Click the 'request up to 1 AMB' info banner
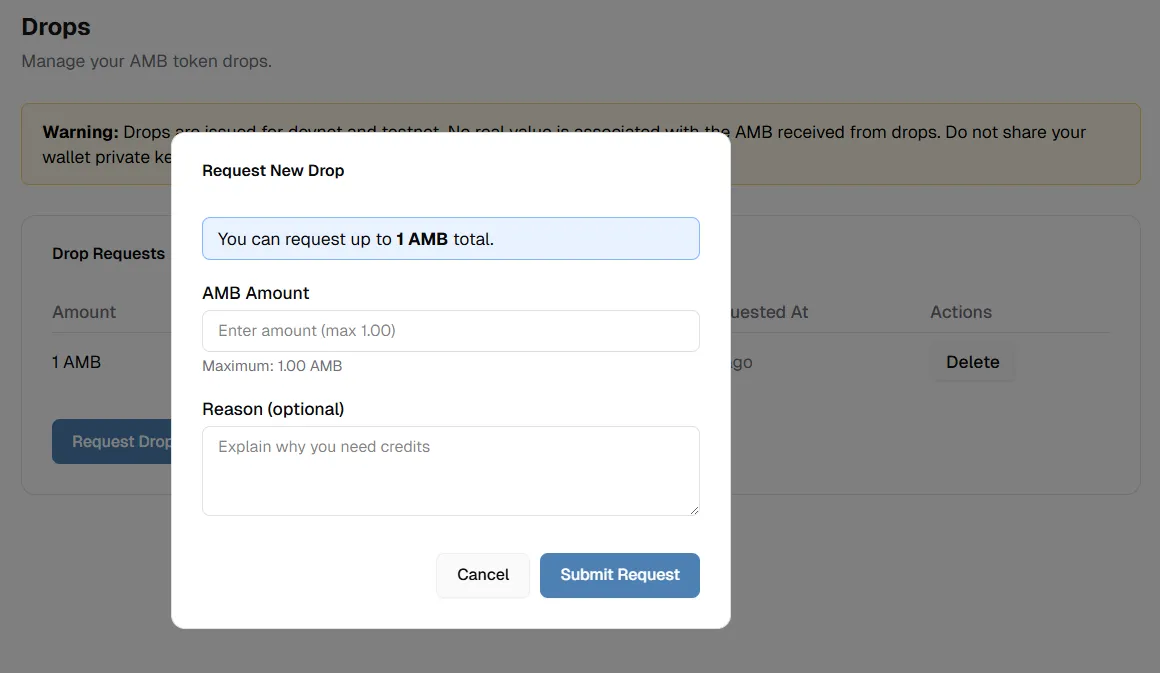This screenshot has height=673, width=1160. point(450,239)
